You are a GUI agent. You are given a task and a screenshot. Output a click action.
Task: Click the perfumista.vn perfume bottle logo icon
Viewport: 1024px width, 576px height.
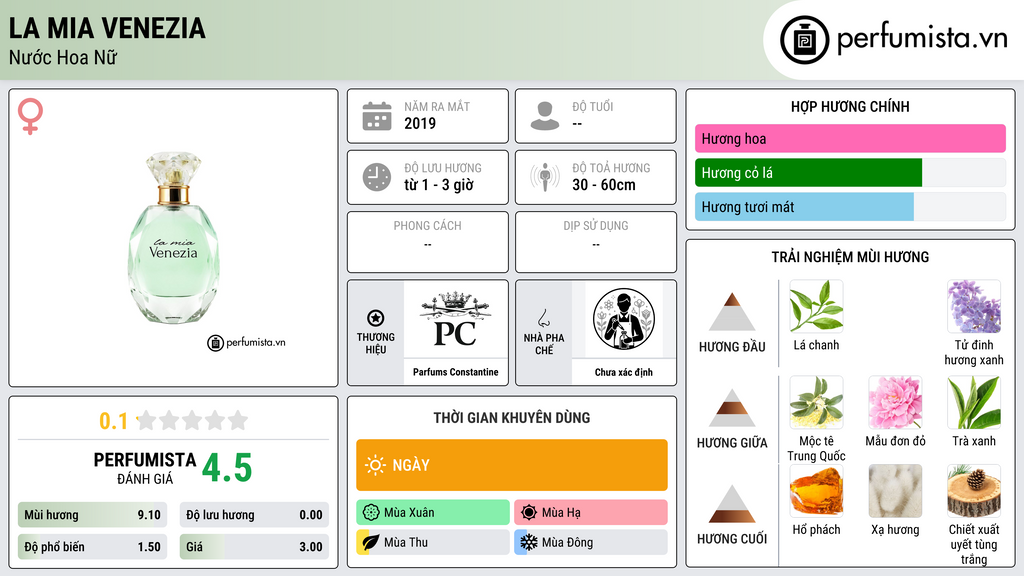[804, 40]
